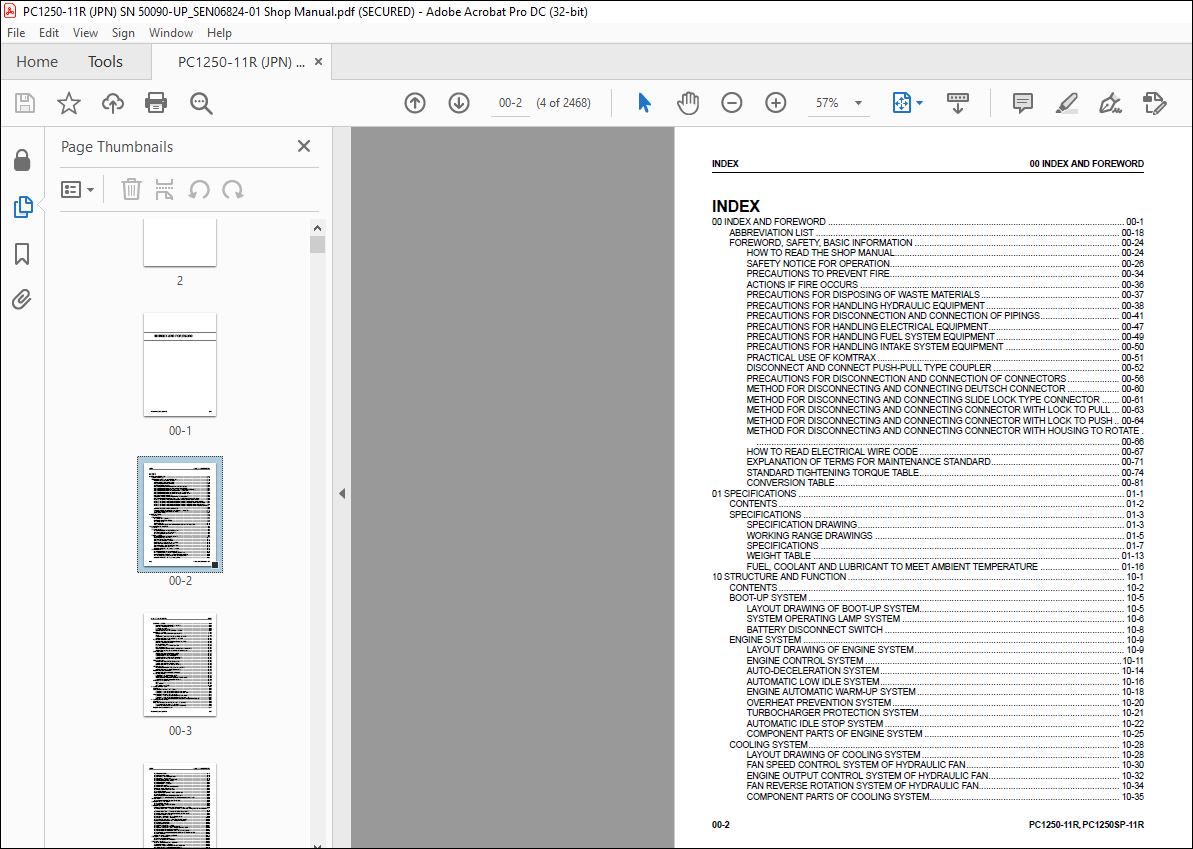
Task: Open the Stamp tool icon
Action: pos(1154,103)
